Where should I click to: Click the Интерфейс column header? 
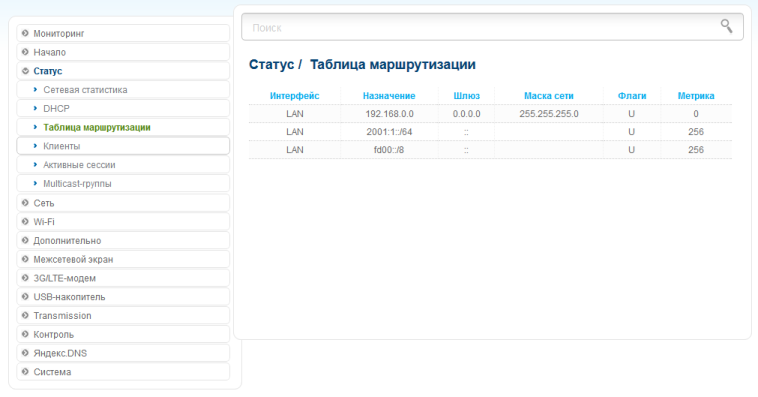tap(294, 96)
